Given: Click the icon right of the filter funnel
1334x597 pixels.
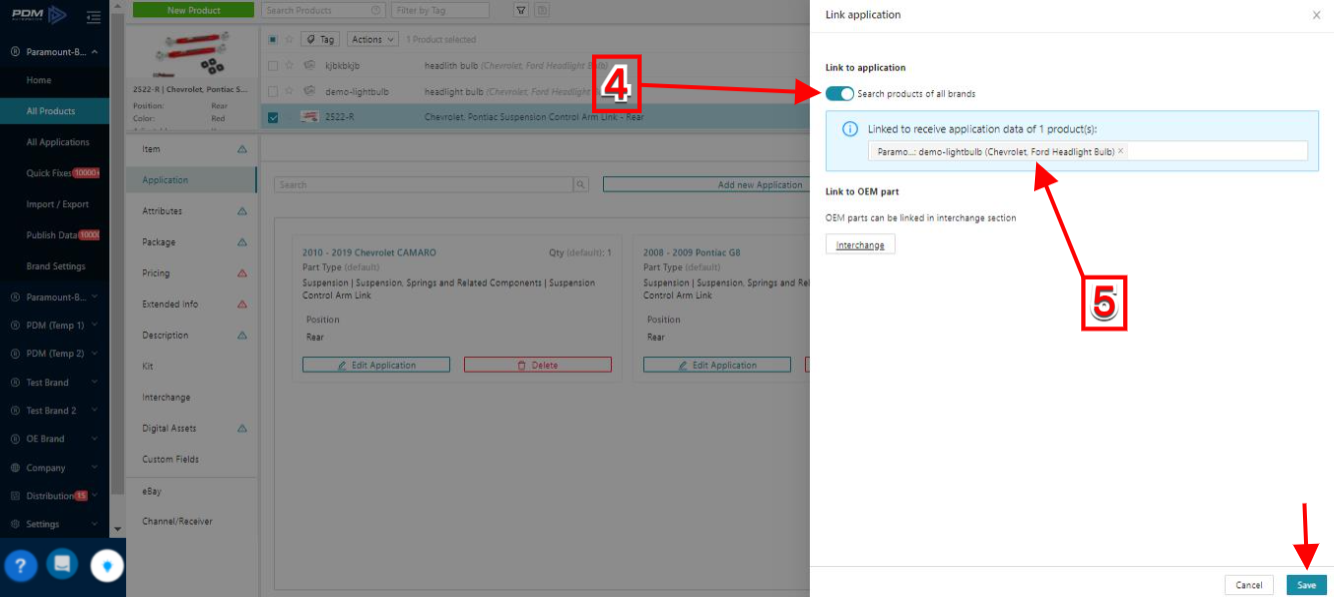Looking at the screenshot, I should [x=542, y=10].
